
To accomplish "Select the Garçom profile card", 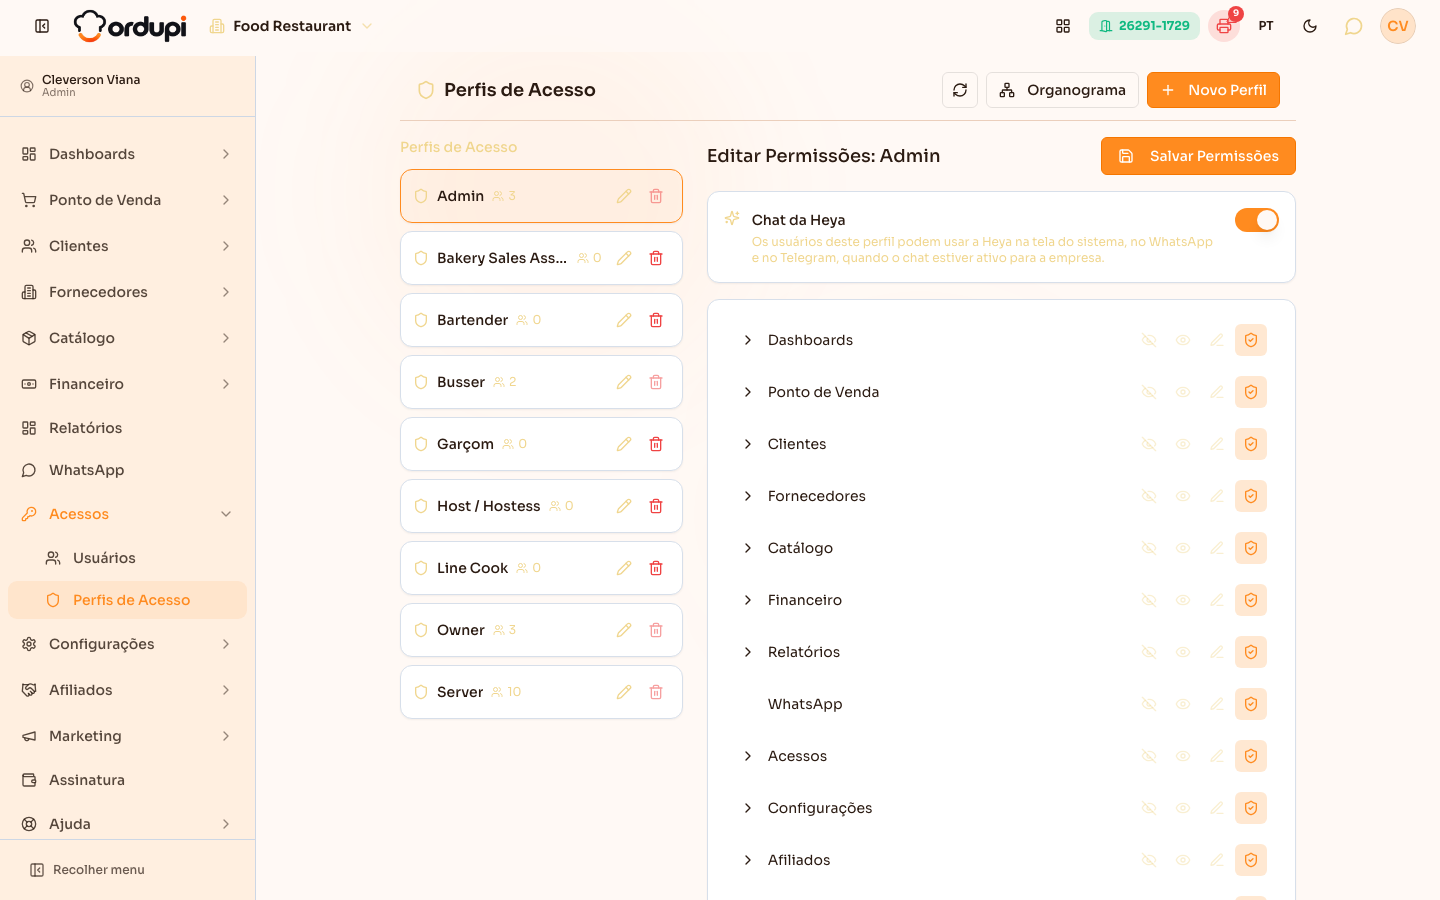I will coord(541,444).
